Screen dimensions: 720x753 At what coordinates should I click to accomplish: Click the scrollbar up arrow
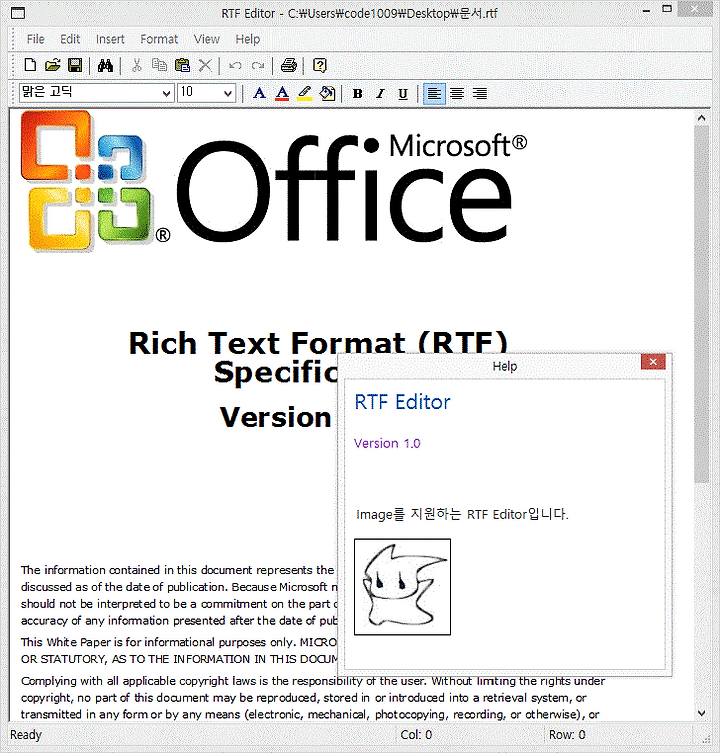pos(701,118)
